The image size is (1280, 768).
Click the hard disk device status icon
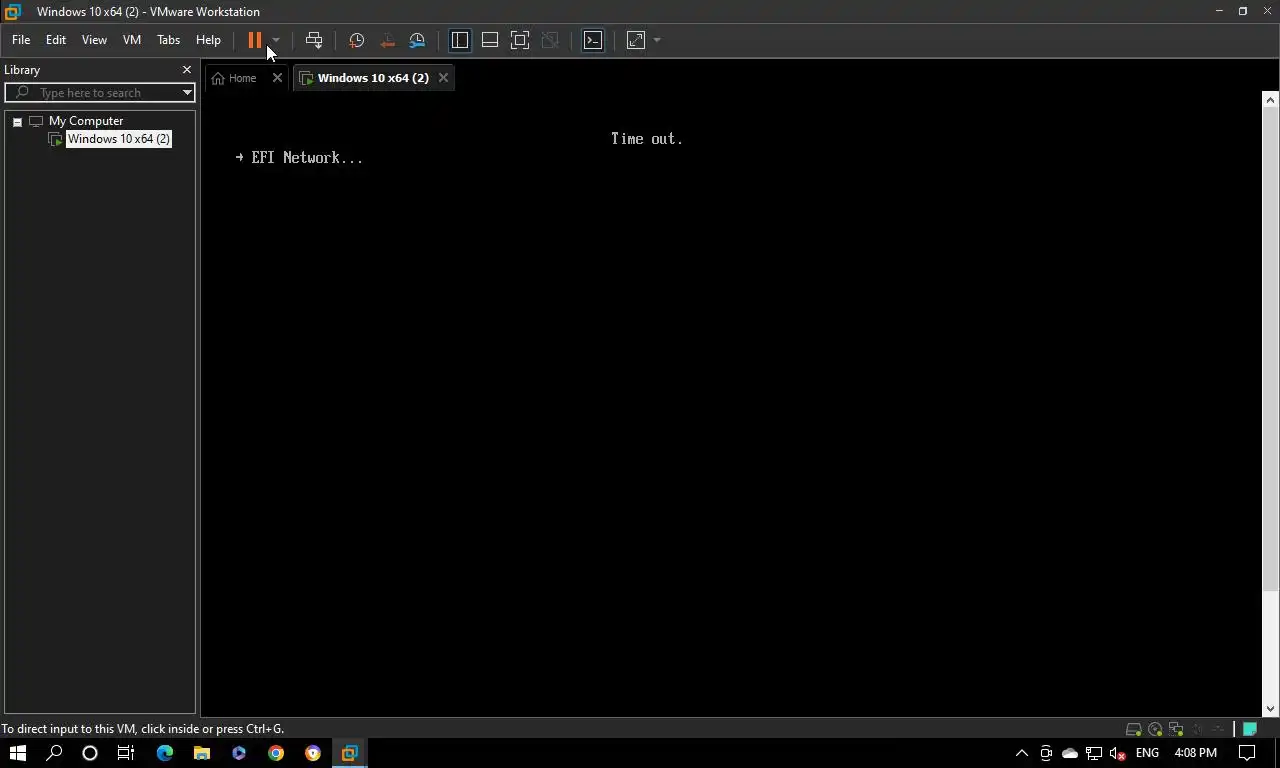(1134, 729)
